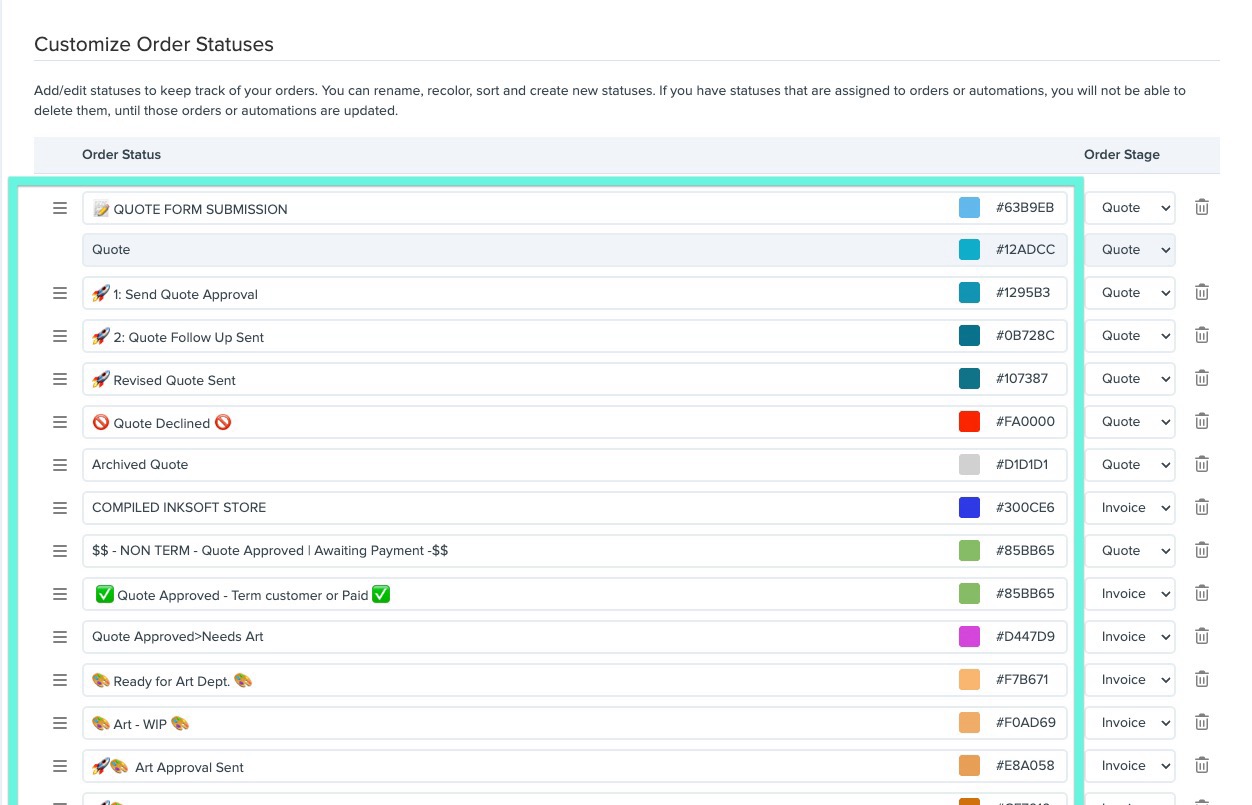Open Invoice stage dropdown for COMPILED INKSOFT STORE
This screenshot has width=1252, height=805.
(1131, 508)
